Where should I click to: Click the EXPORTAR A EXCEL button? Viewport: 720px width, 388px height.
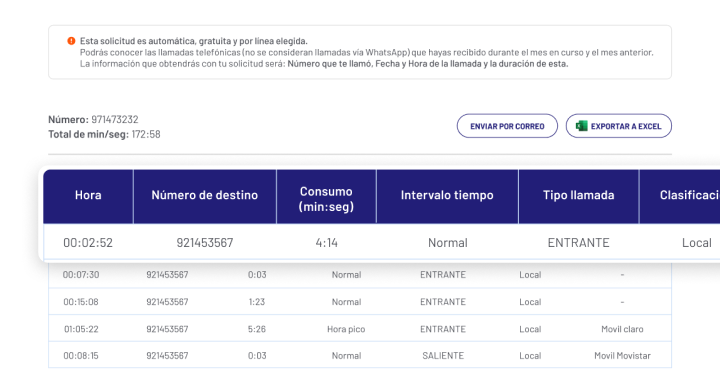tap(619, 126)
